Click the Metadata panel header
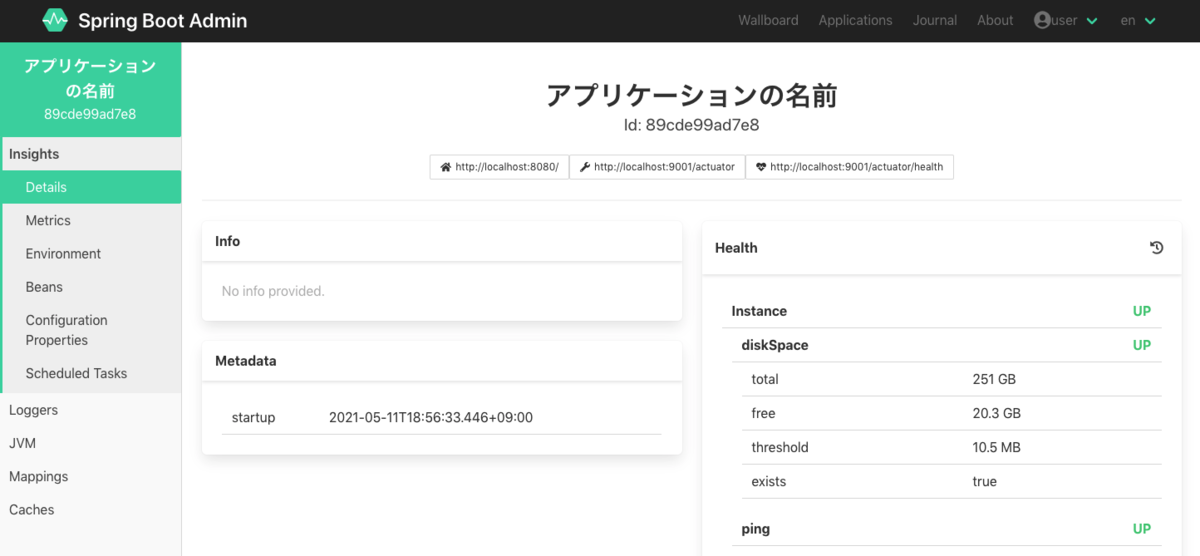Viewport: 1200px width, 556px height. click(442, 360)
